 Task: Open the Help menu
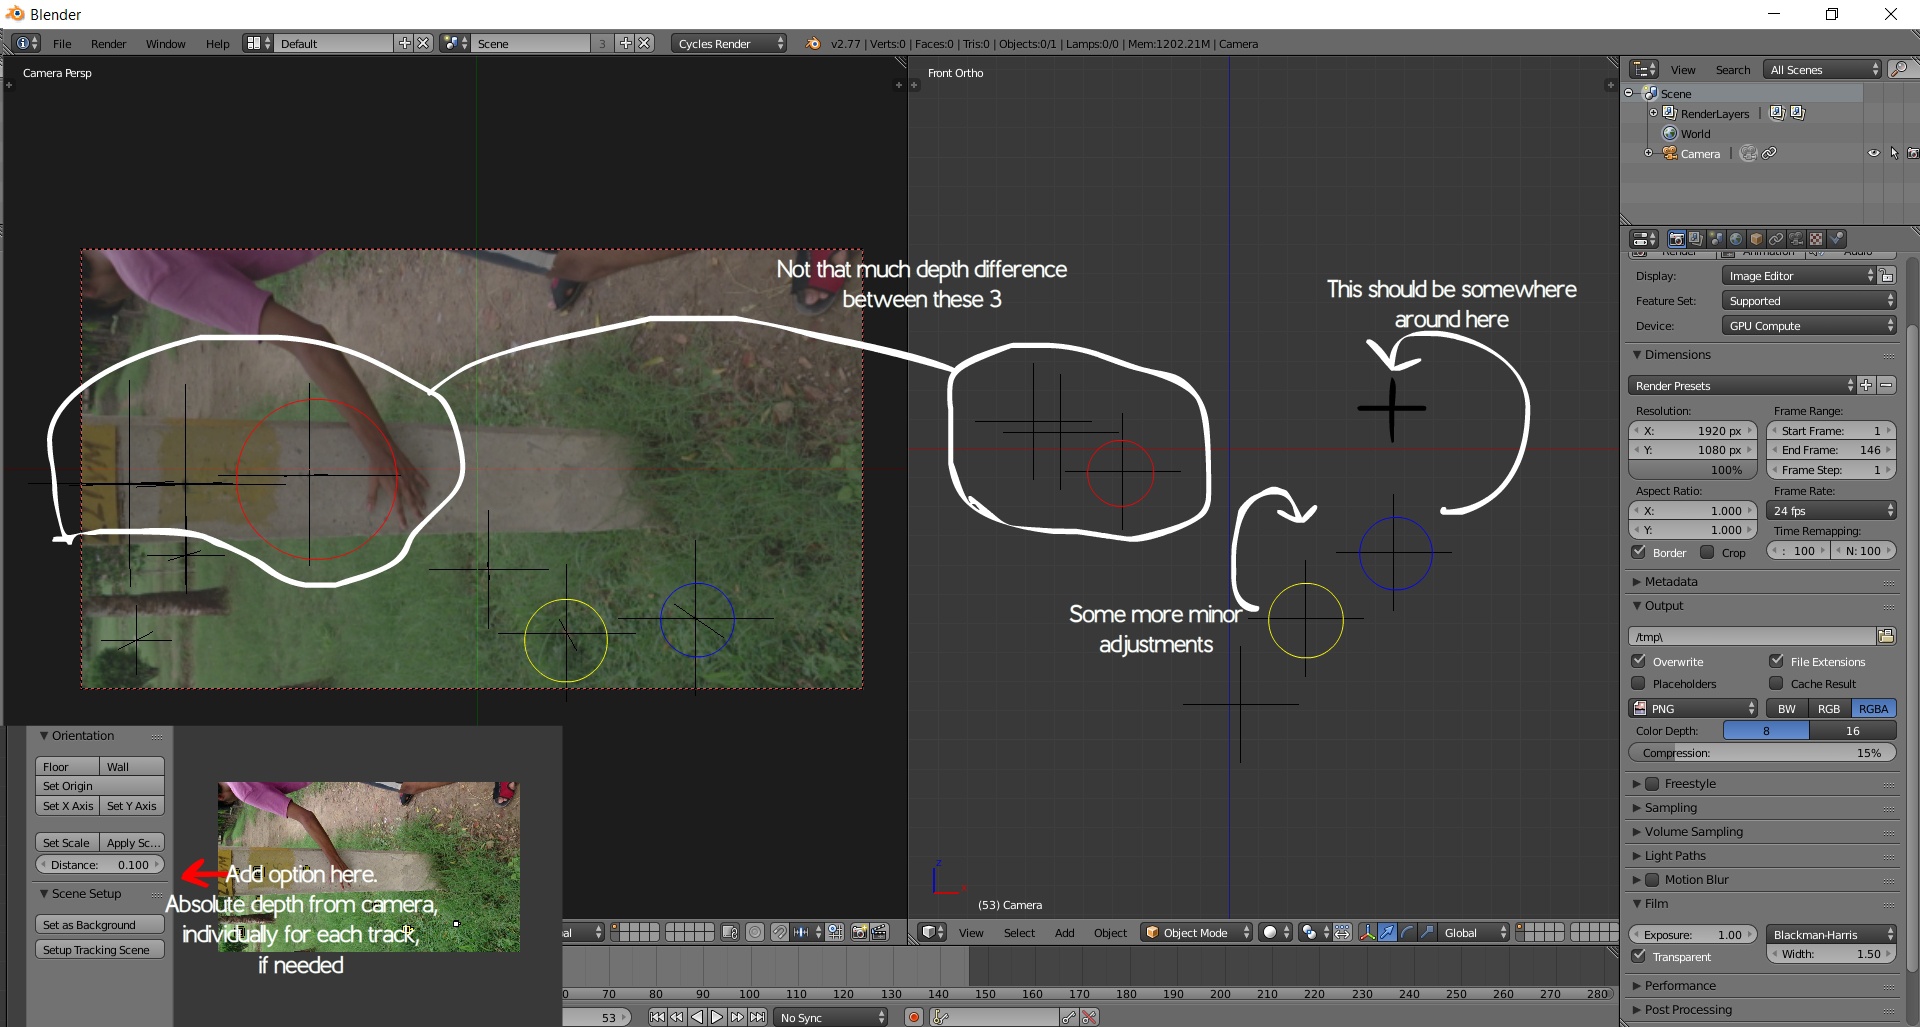217,43
